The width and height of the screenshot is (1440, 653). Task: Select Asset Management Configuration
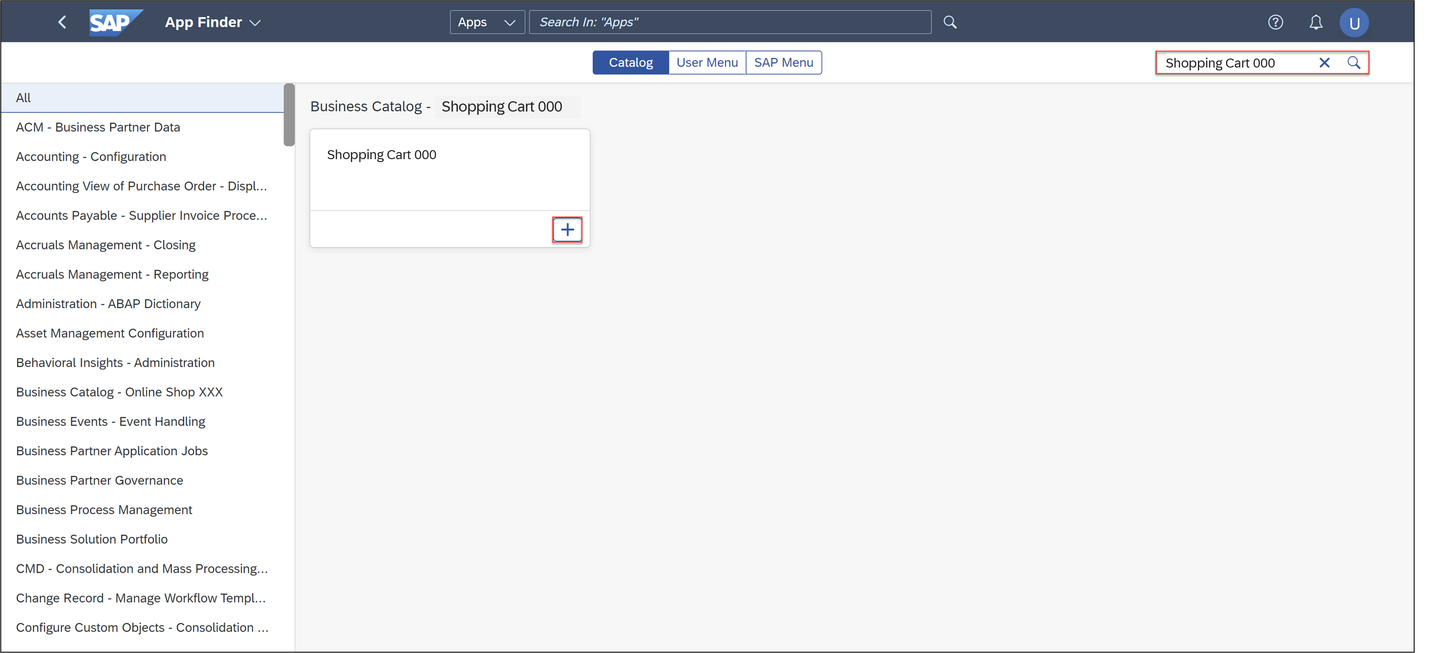(x=142, y=333)
